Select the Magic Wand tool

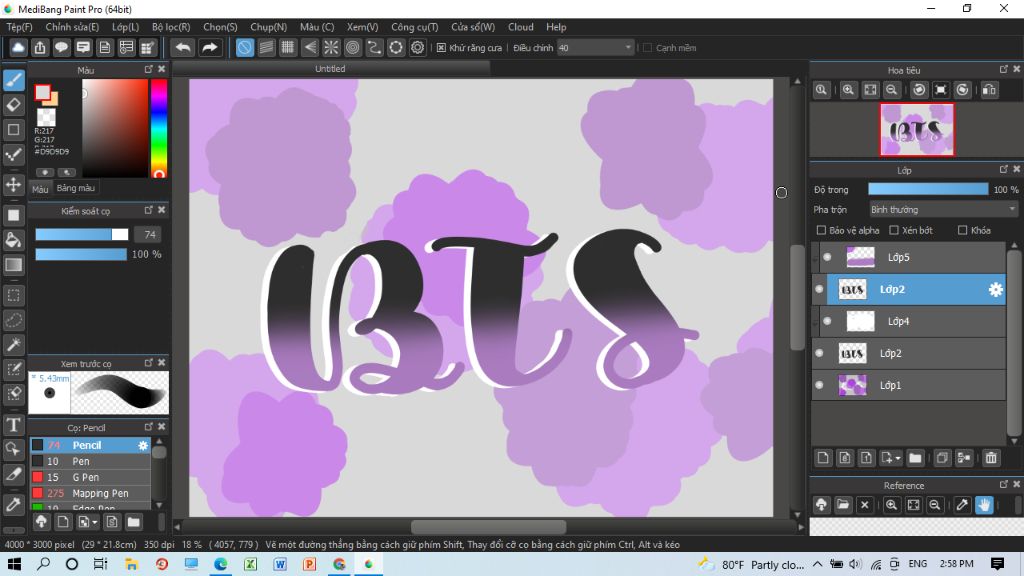click(x=14, y=344)
